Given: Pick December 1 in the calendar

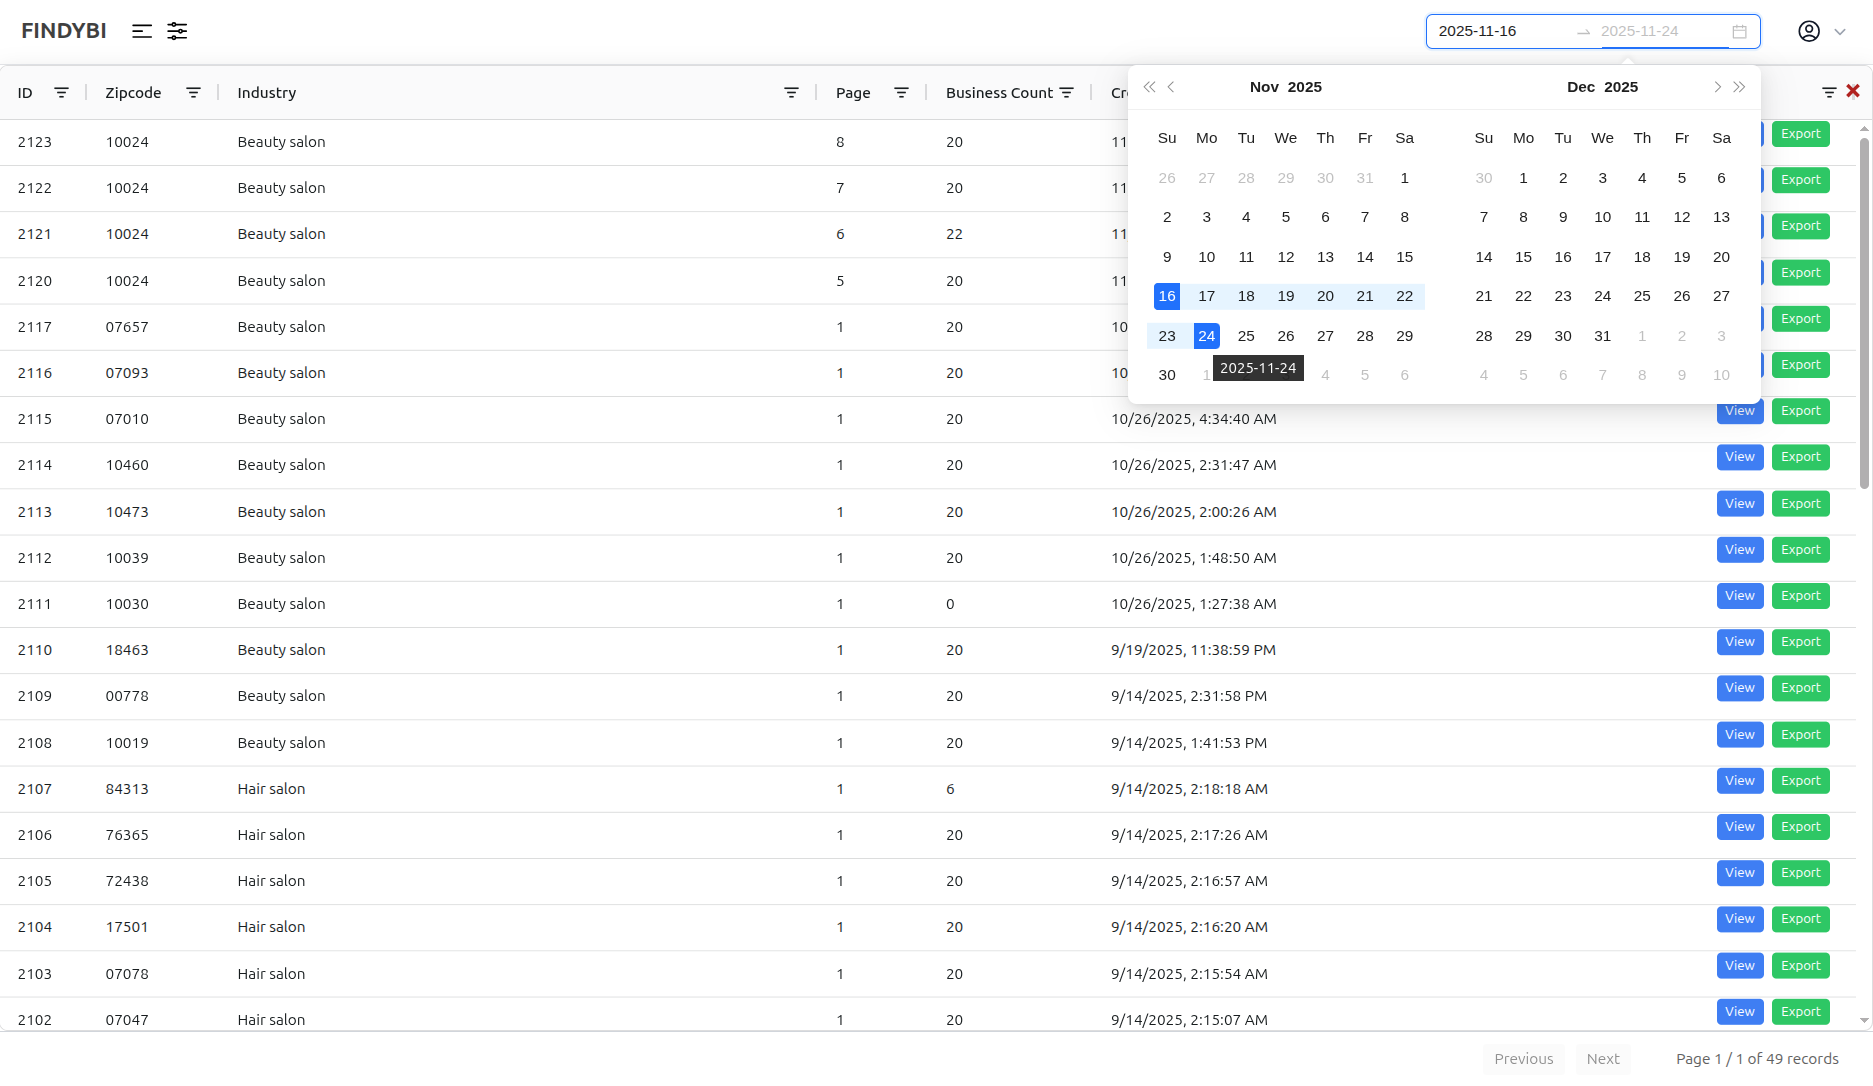Looking at the screenshot, I should pyautogui.click(x=1523, y=178).
